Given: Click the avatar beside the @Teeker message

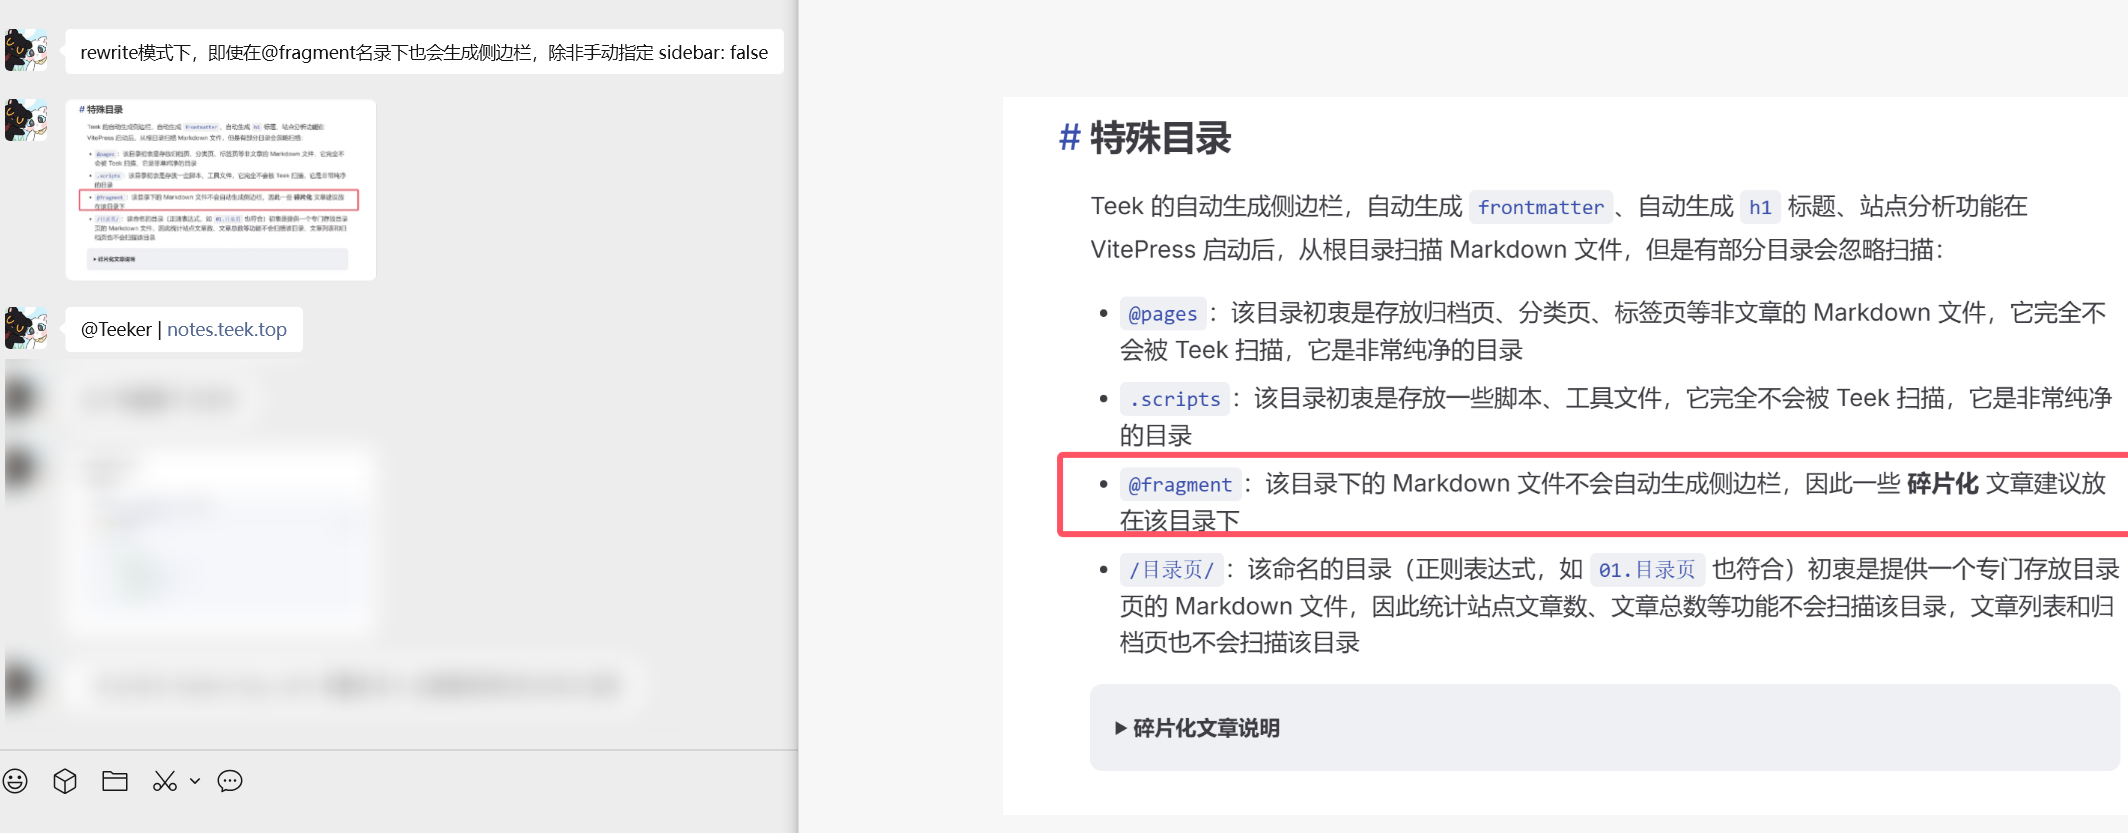Looking at the screenshot, I should (x=26, y=328).
